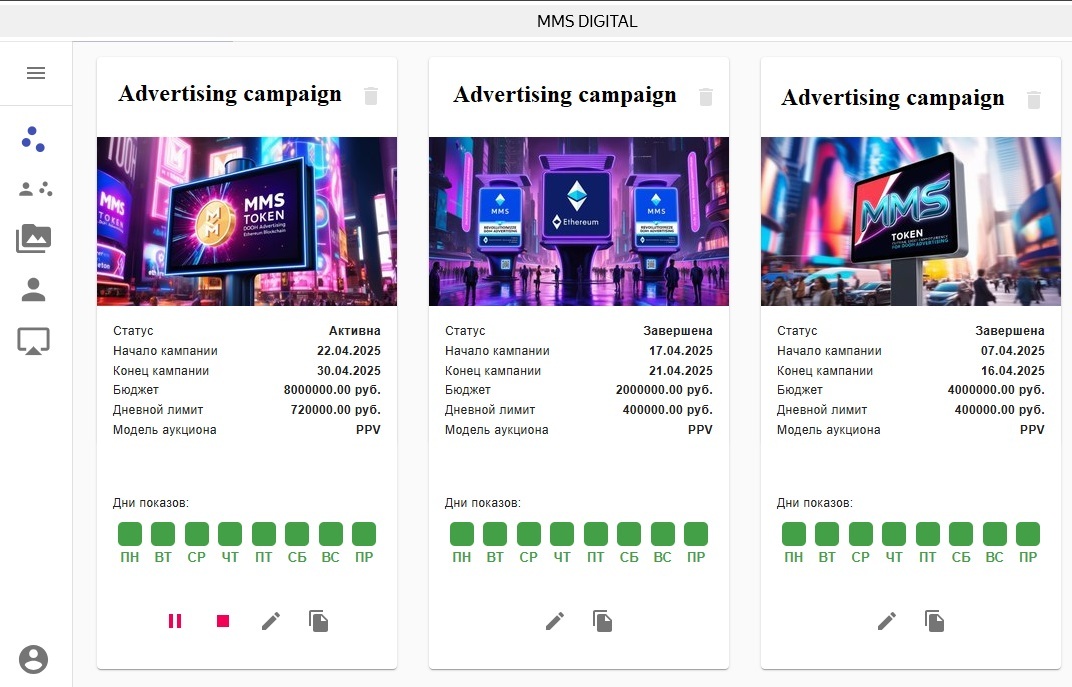The image size is (1072, 687).
Task: Toggle СБ day in 22.04.2025 campaign
Action: click(x=297, y=534)
